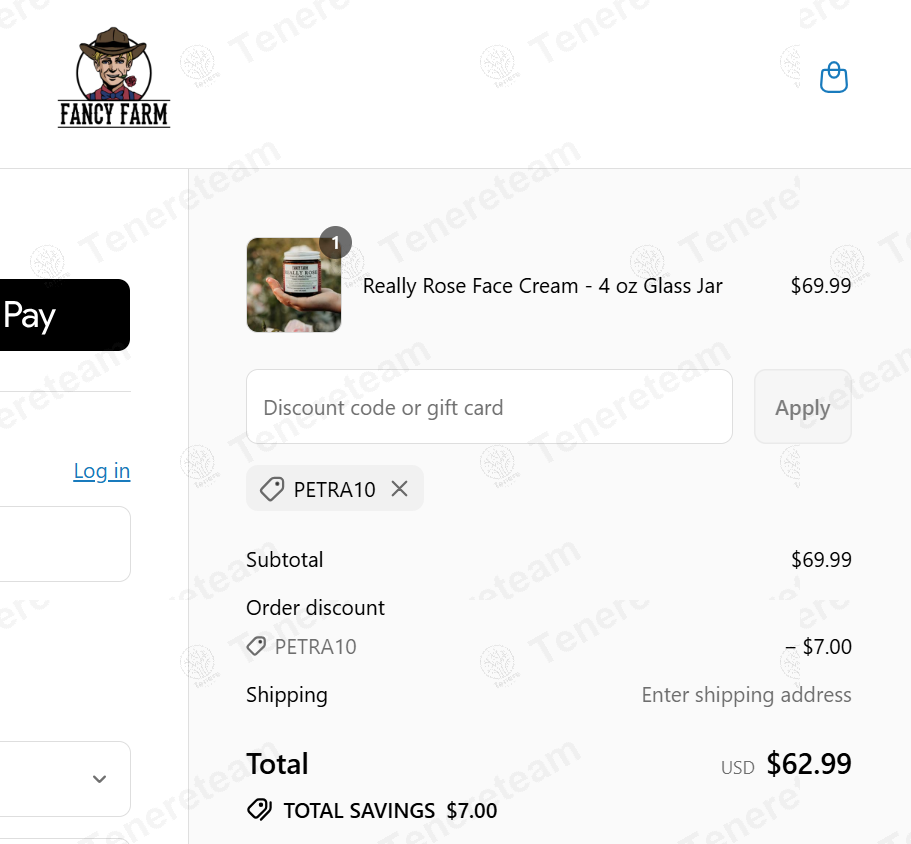Click the Really Rose Face Cream thumbnail
The width and height of the screenshot is (911, 844).
click(x=294, y=285)
